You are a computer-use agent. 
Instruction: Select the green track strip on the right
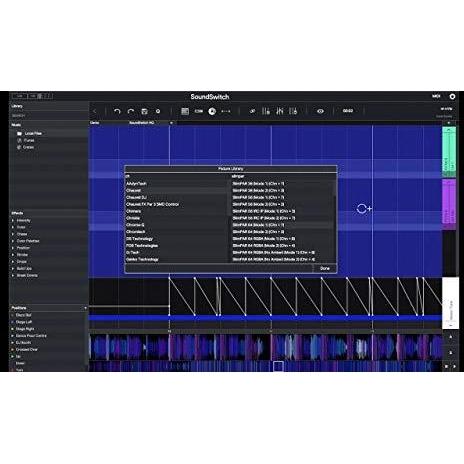[x=449, y=152]
